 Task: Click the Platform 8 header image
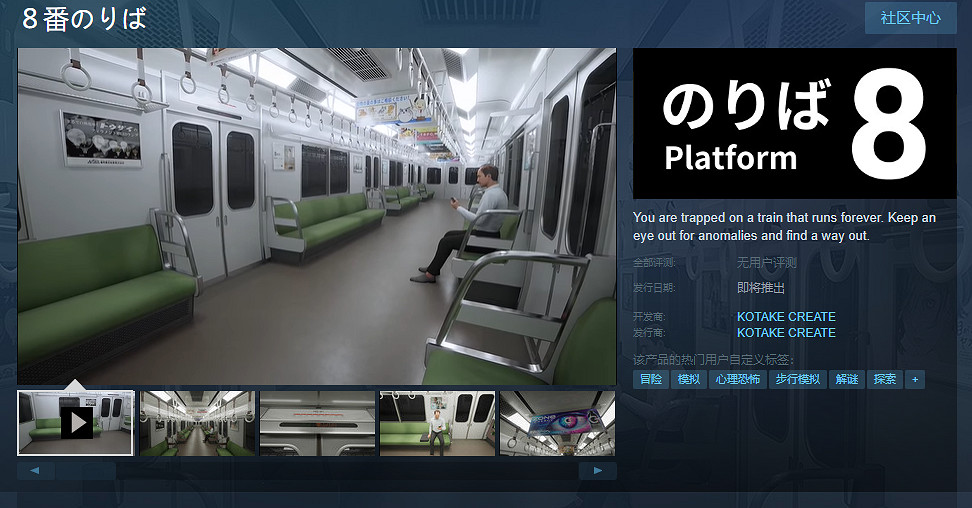794,122
